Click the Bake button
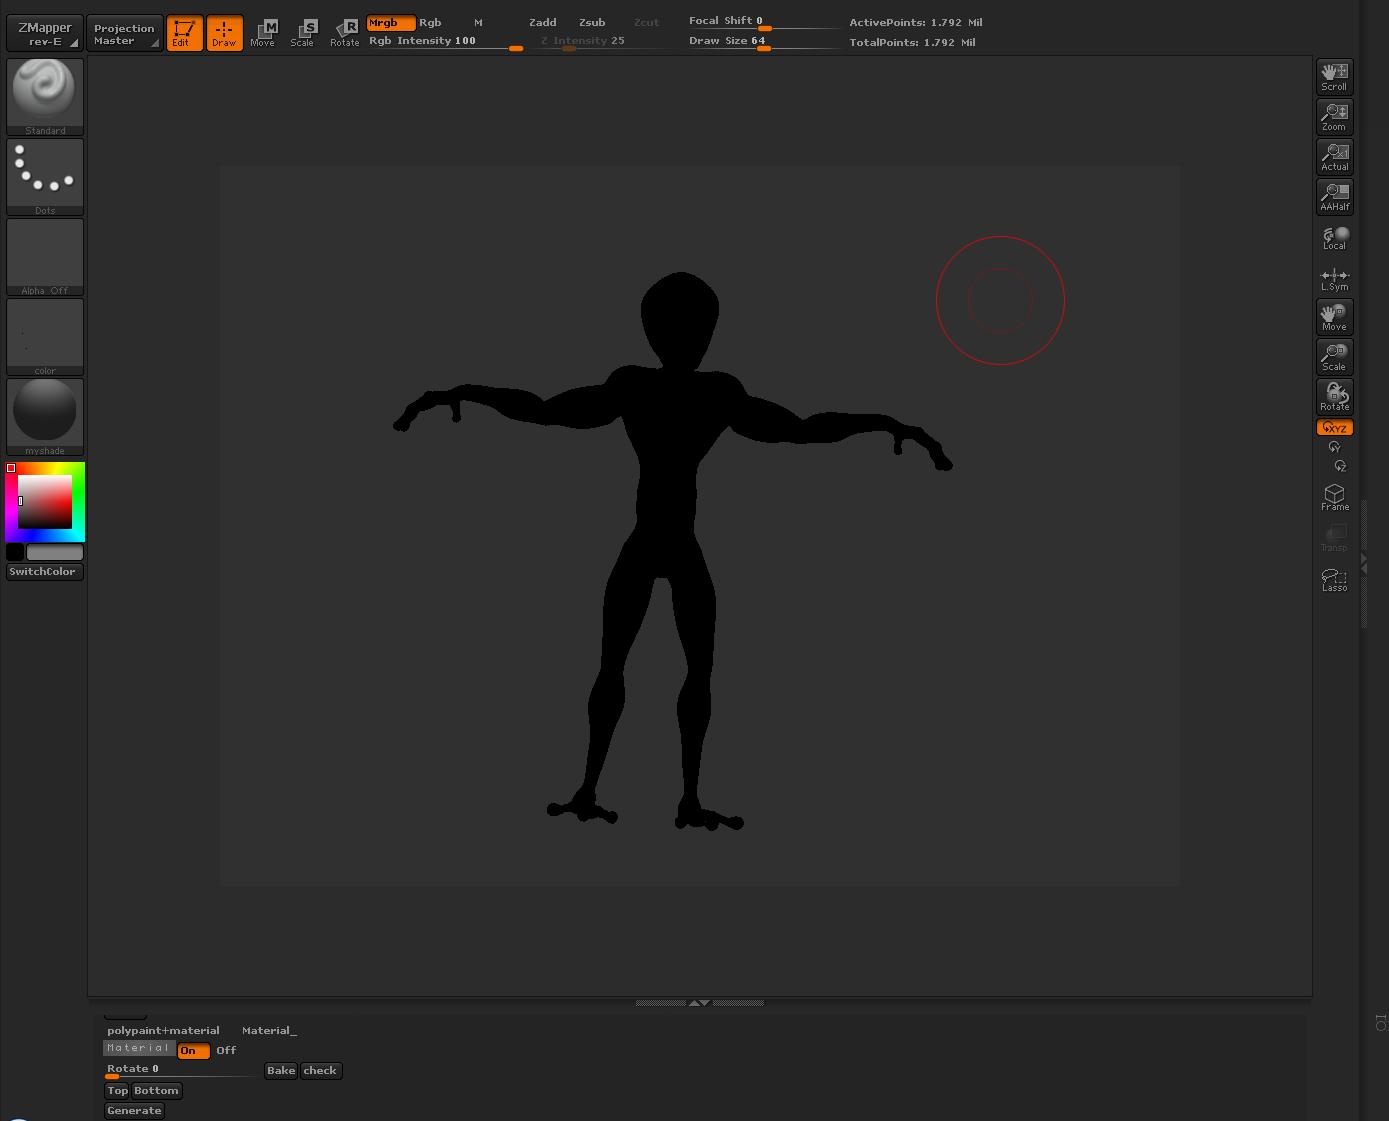The width and height of the screenshot is (1389, 1121). coord(280,1070)
